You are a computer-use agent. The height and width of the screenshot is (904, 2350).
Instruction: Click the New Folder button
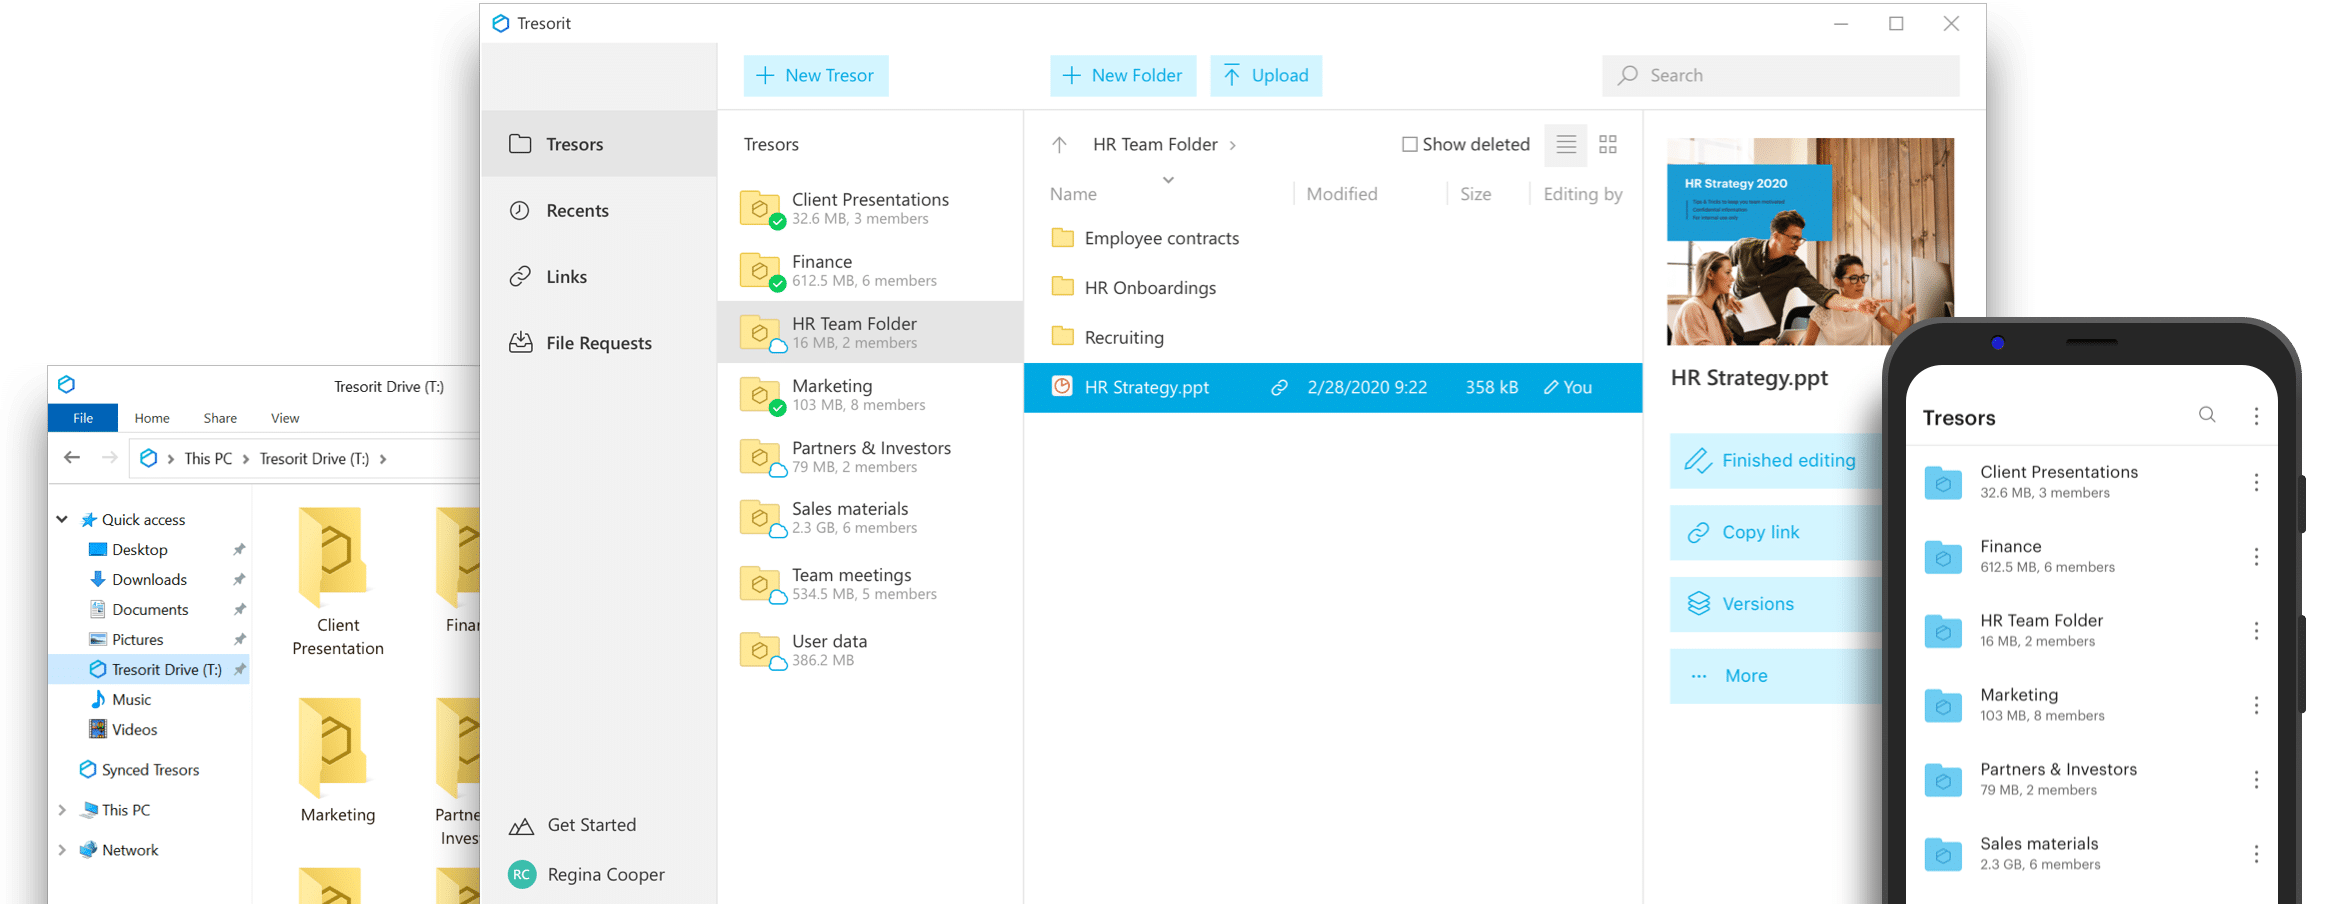point(1123,75)
